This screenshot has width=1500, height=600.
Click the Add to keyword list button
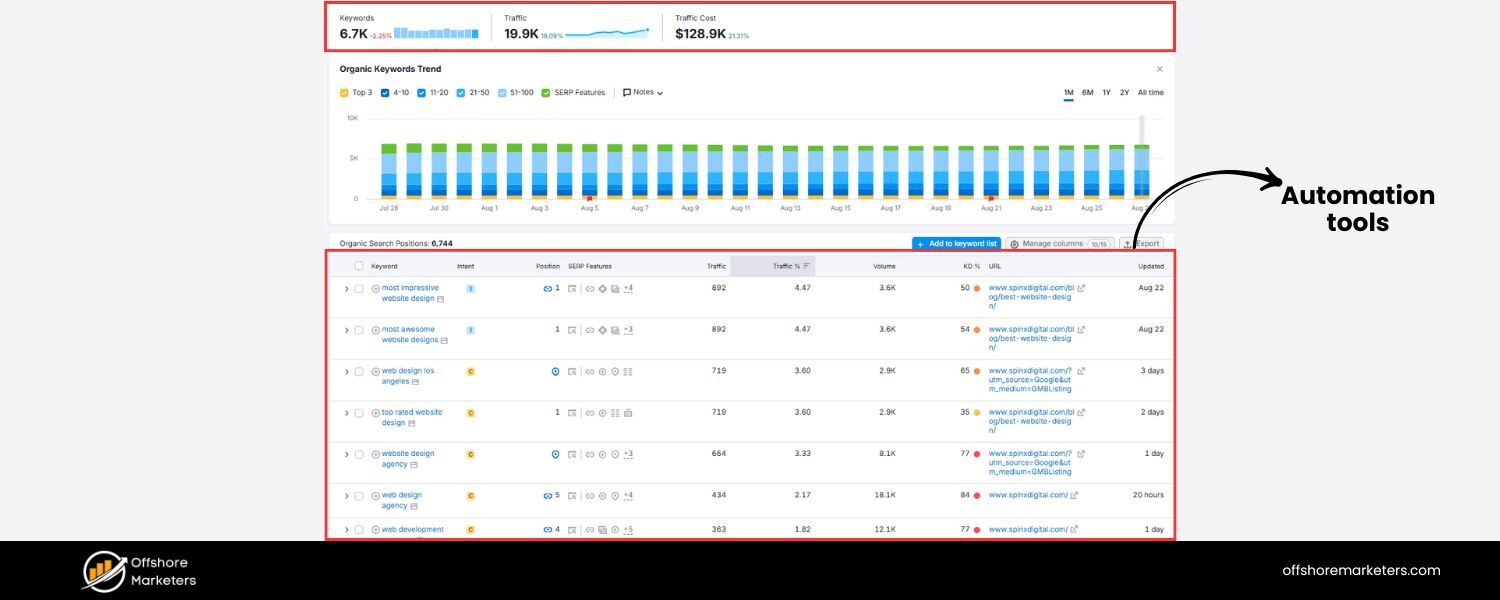[956, 243]
